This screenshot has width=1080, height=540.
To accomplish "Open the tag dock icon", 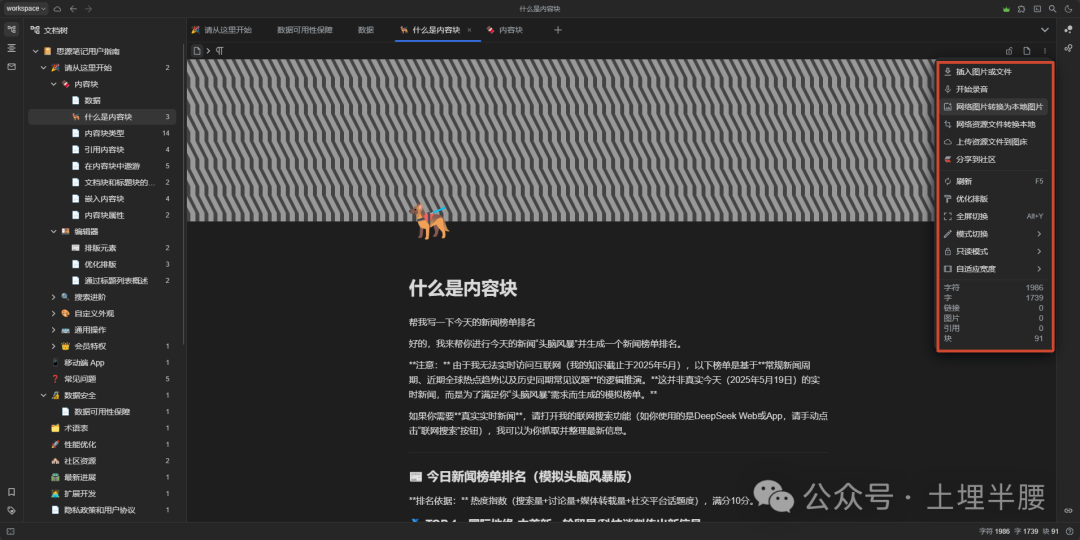I will coord(11,510).
